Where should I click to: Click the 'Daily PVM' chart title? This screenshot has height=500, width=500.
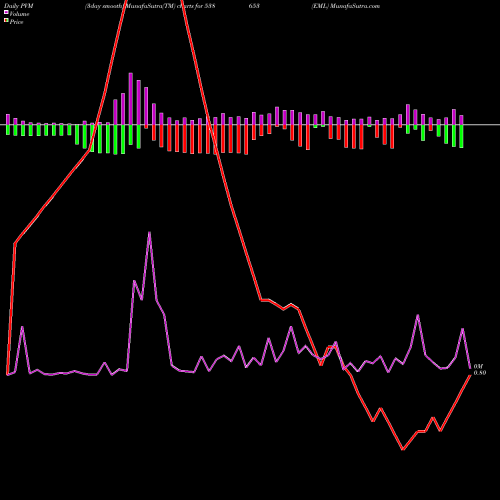[19, 6]
